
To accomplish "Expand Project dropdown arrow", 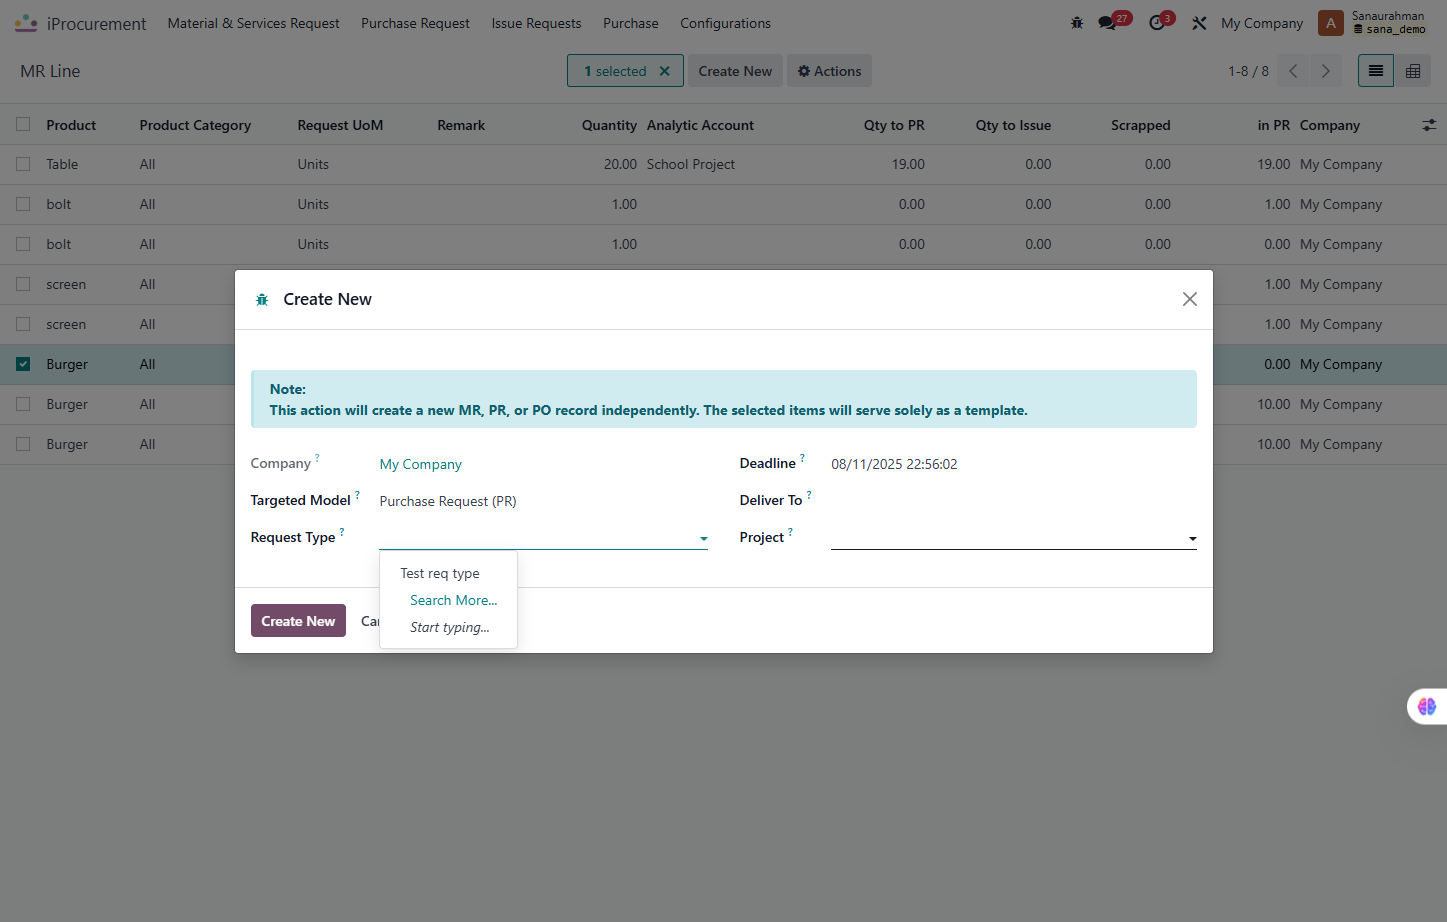I will [1192, 539].
